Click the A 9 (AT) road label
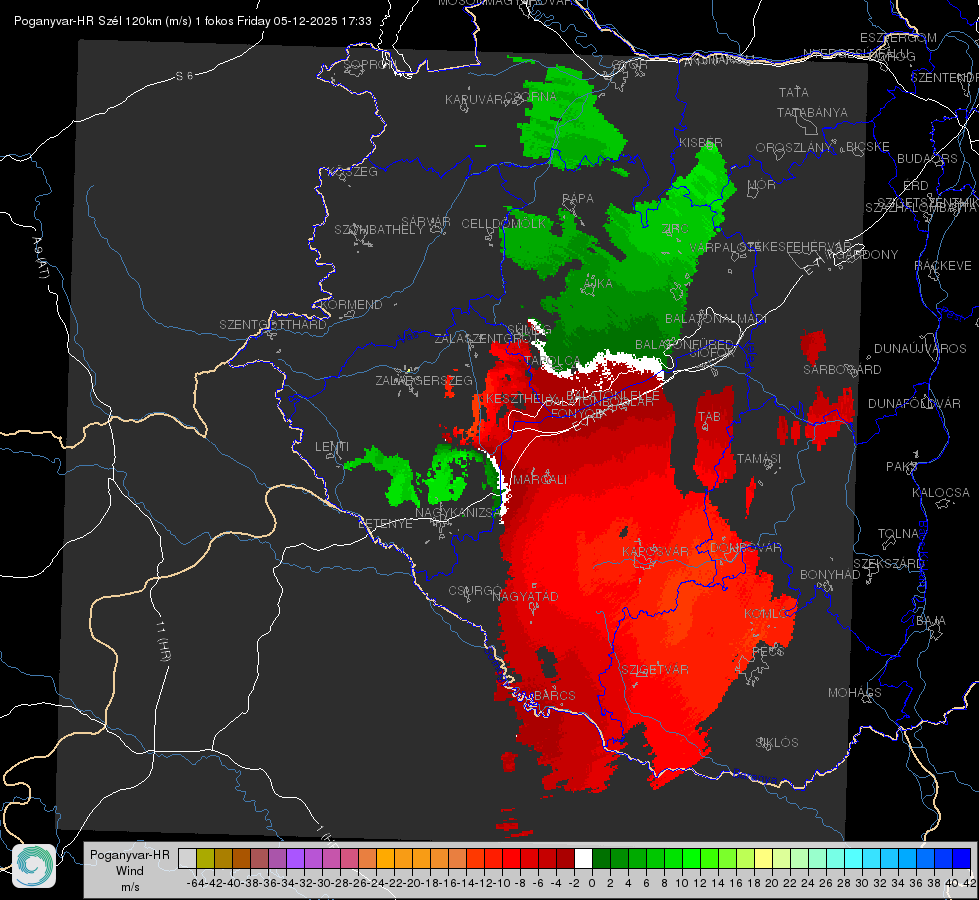Viewport: 979px width, 900px height. pos(40,258)
